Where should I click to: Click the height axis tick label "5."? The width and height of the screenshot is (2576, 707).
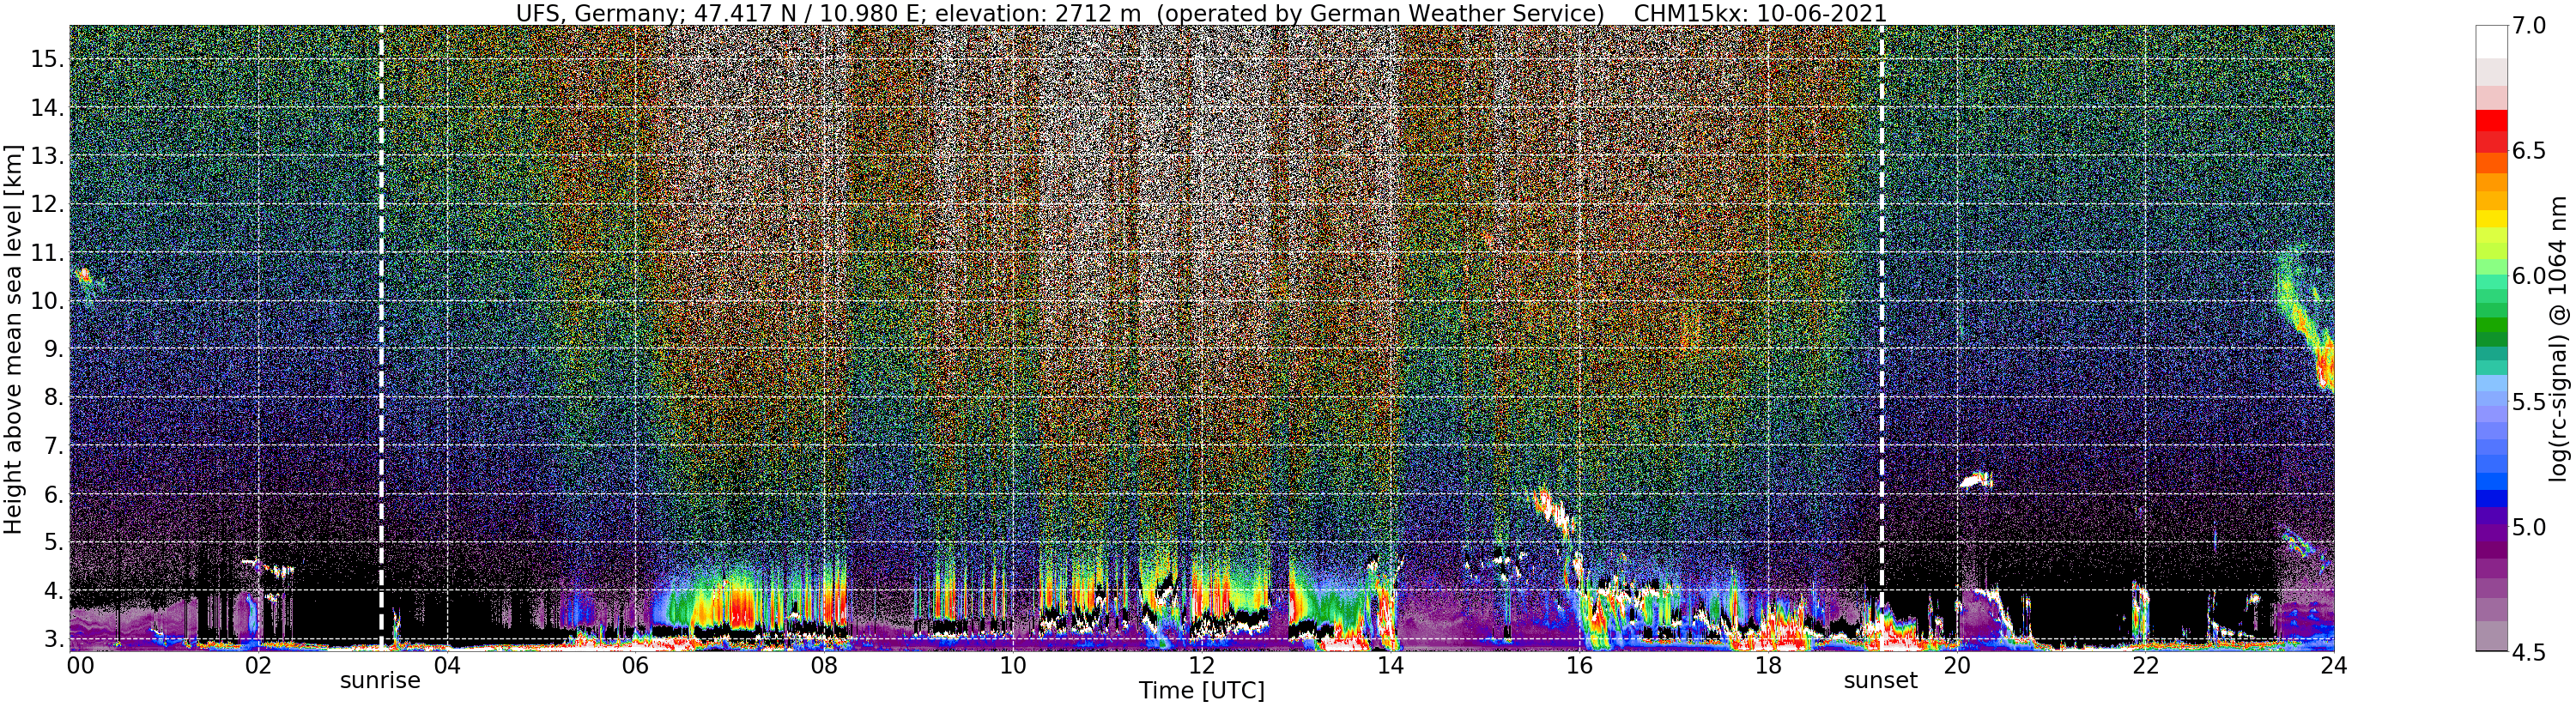point(53,543)
